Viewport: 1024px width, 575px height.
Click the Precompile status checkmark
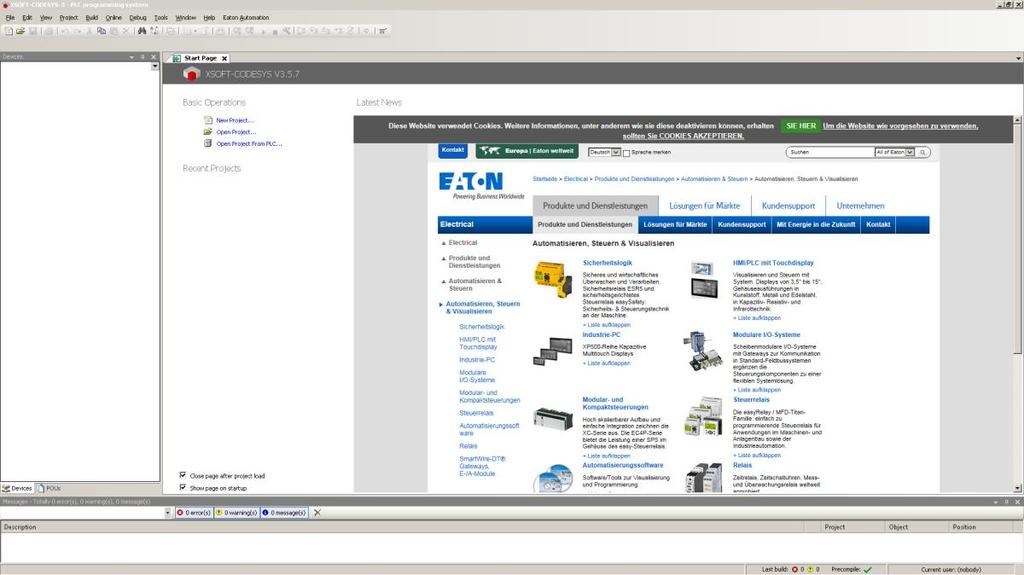click(867, 570)
